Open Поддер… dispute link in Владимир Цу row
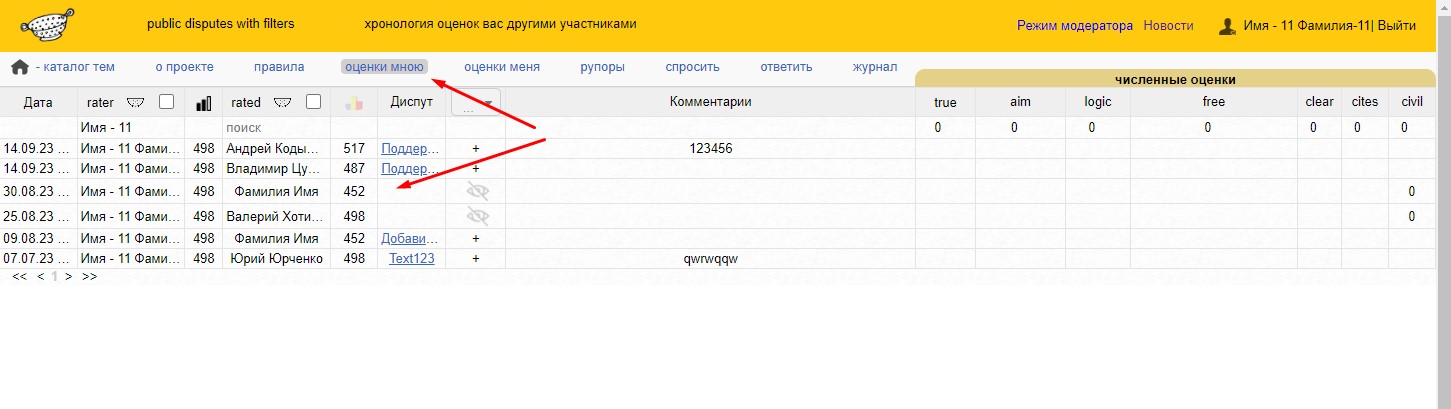The image size is (1451, 409). 410,168
